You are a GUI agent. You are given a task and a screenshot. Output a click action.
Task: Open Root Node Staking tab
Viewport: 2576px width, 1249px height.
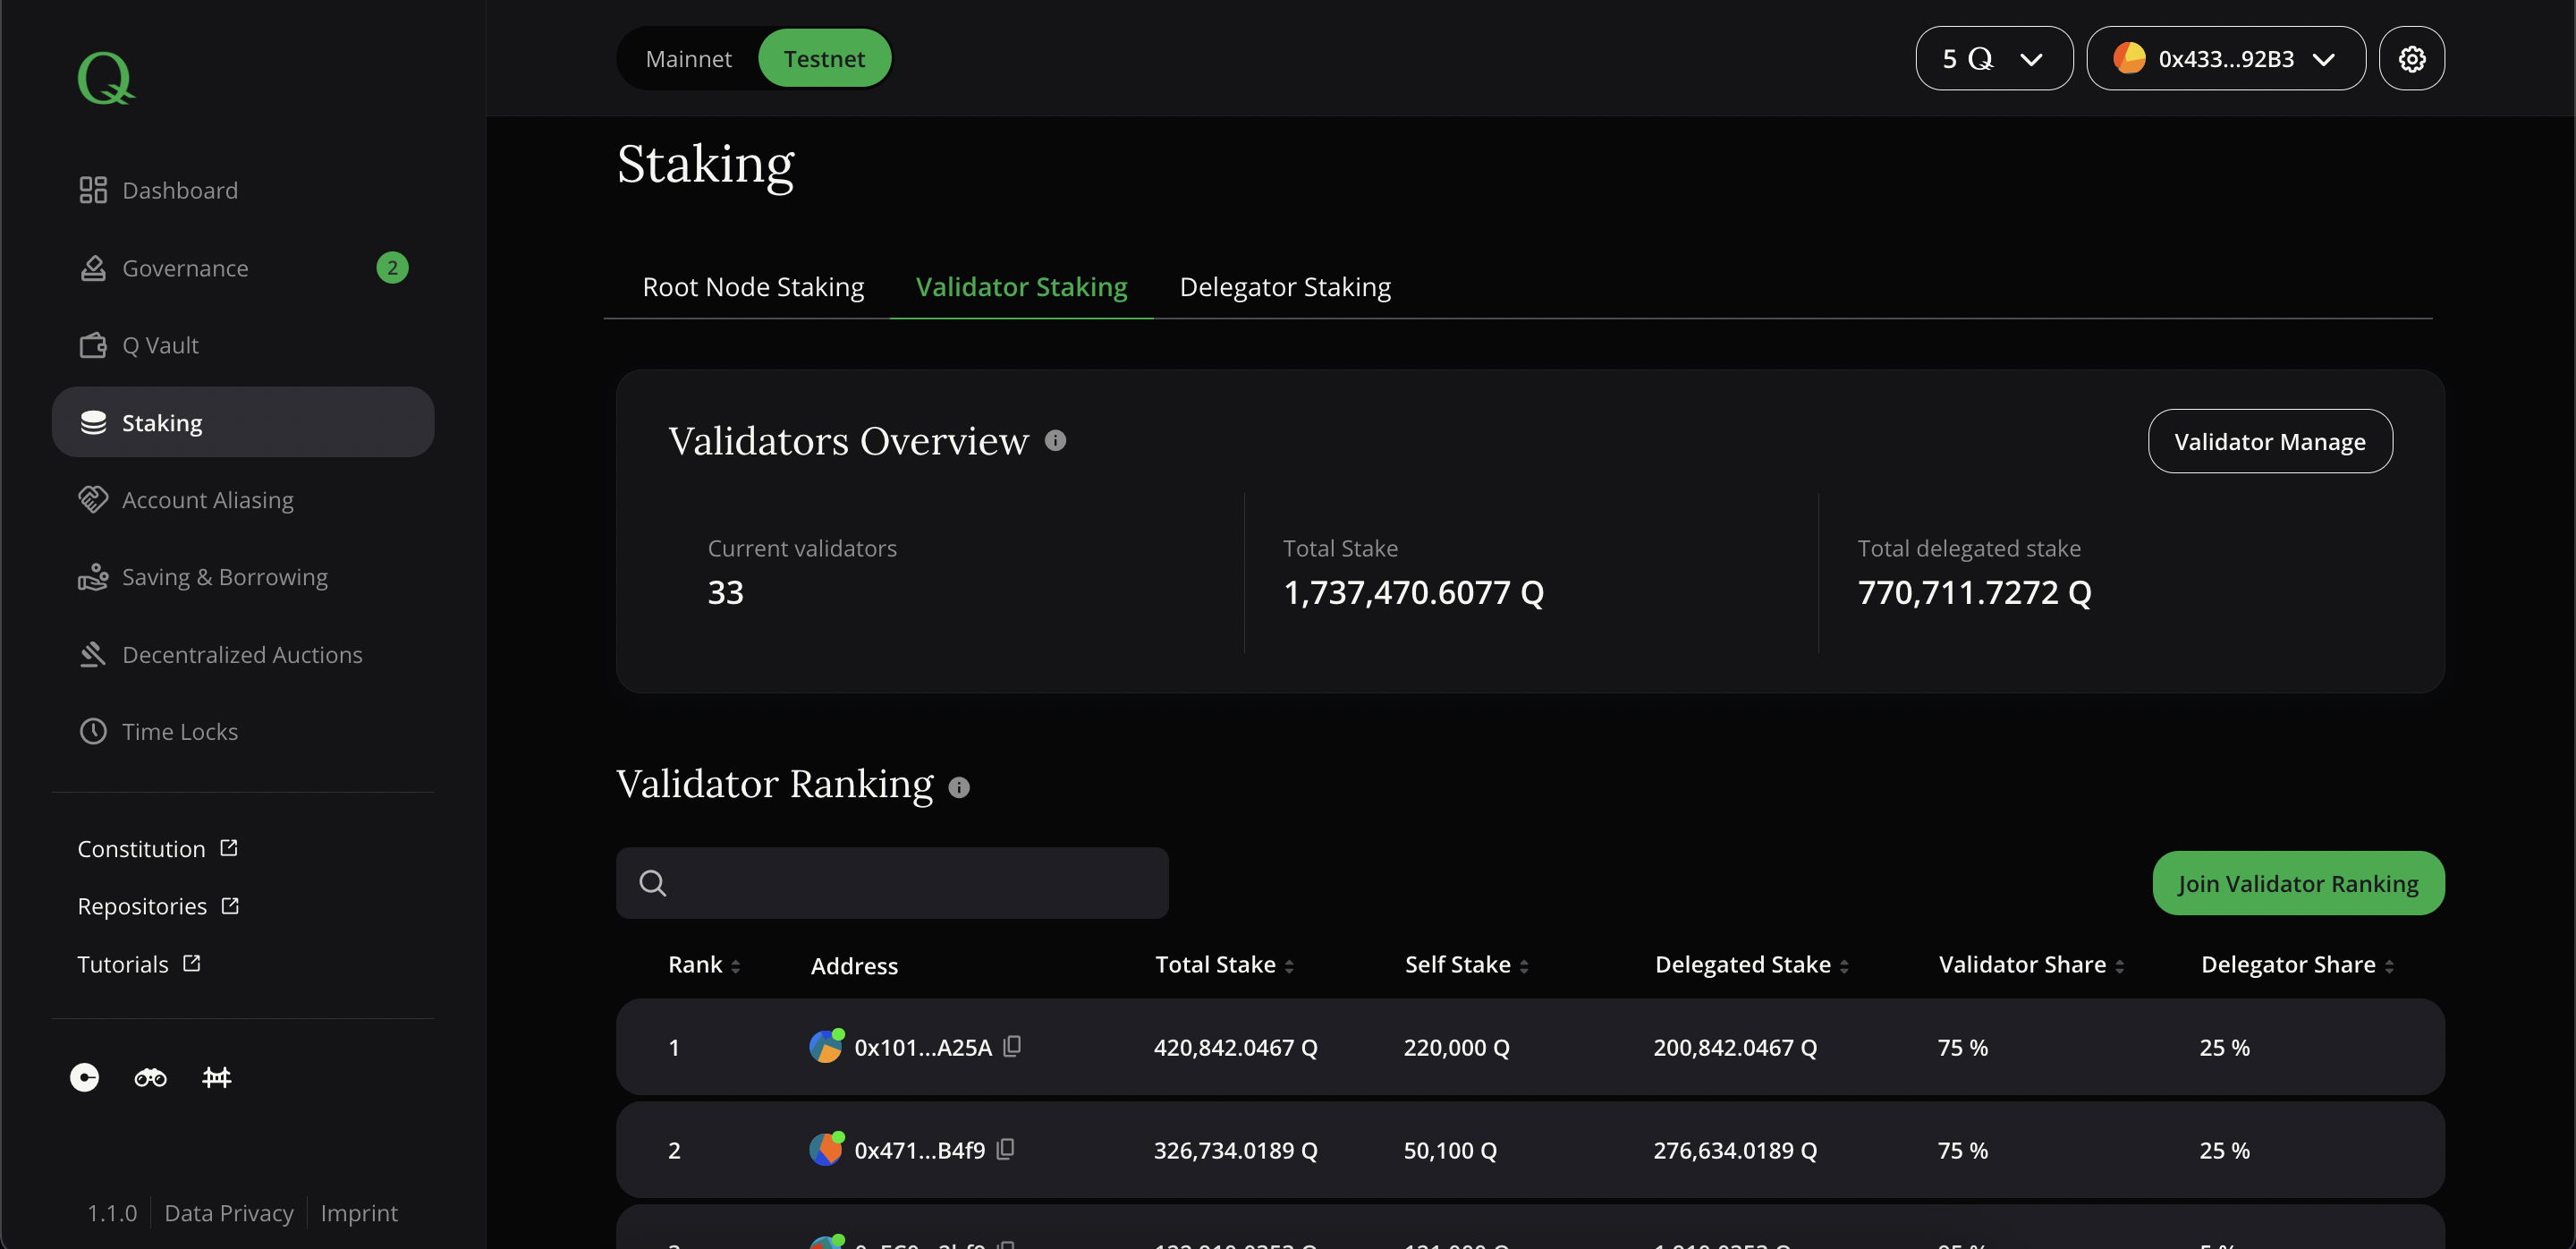tap(752, 287)
